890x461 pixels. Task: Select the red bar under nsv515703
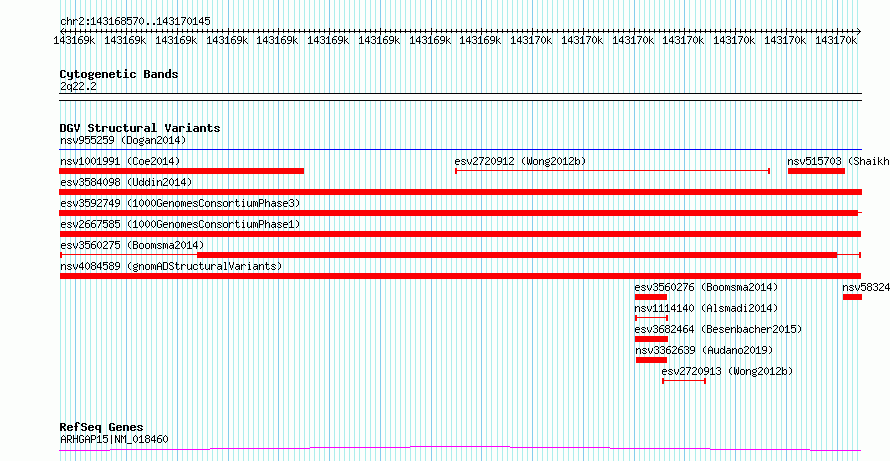816,171
